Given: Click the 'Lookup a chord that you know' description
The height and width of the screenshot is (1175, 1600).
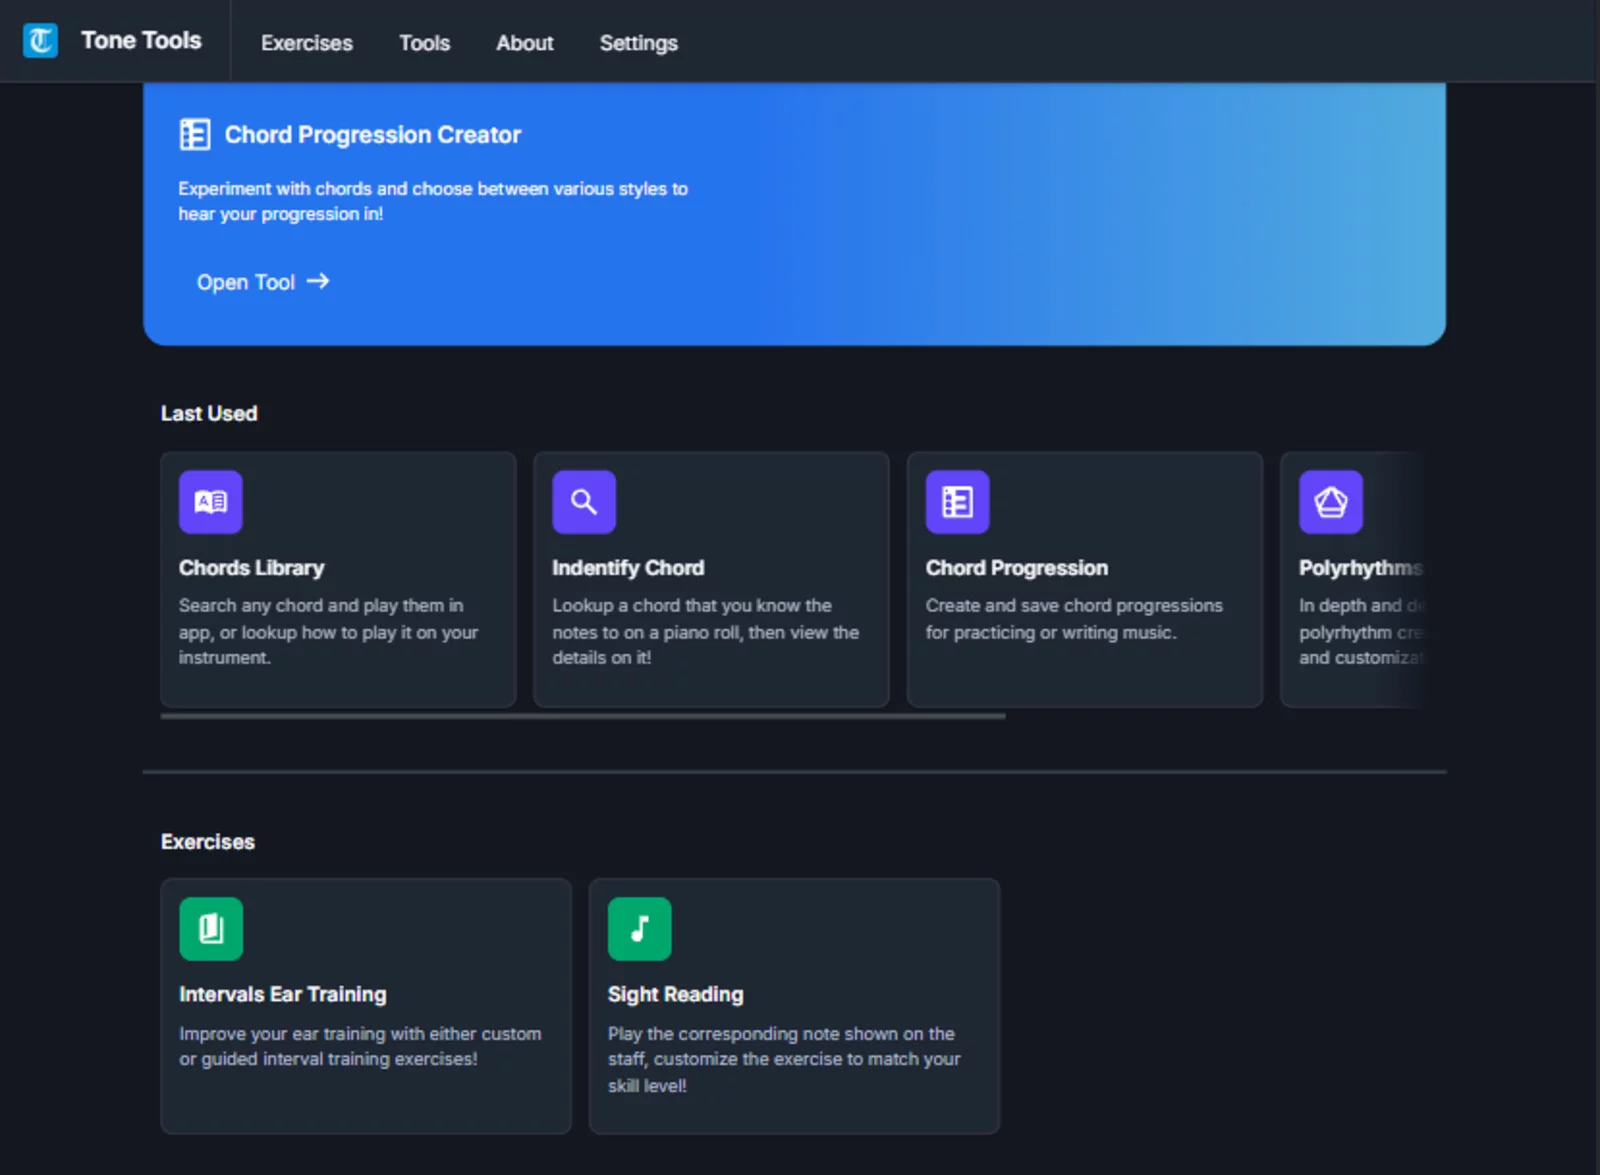Looking at the screenshot, I should coord(706,631).
